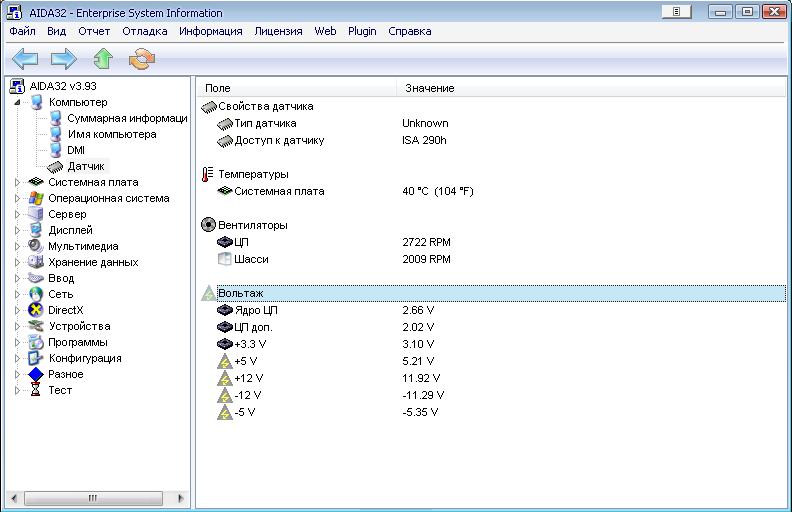Select the Ядро ЦП voltage row

click(x=256, y=310)
